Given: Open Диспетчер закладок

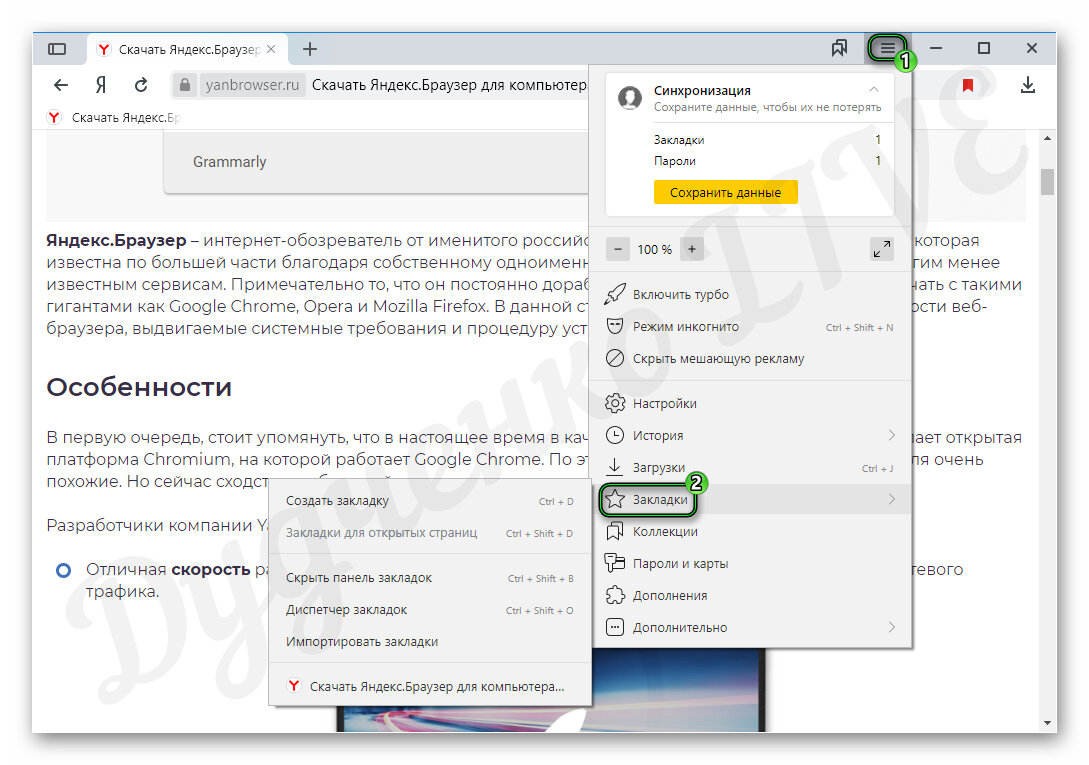Looking at the screenshot, I should (430, 610).
